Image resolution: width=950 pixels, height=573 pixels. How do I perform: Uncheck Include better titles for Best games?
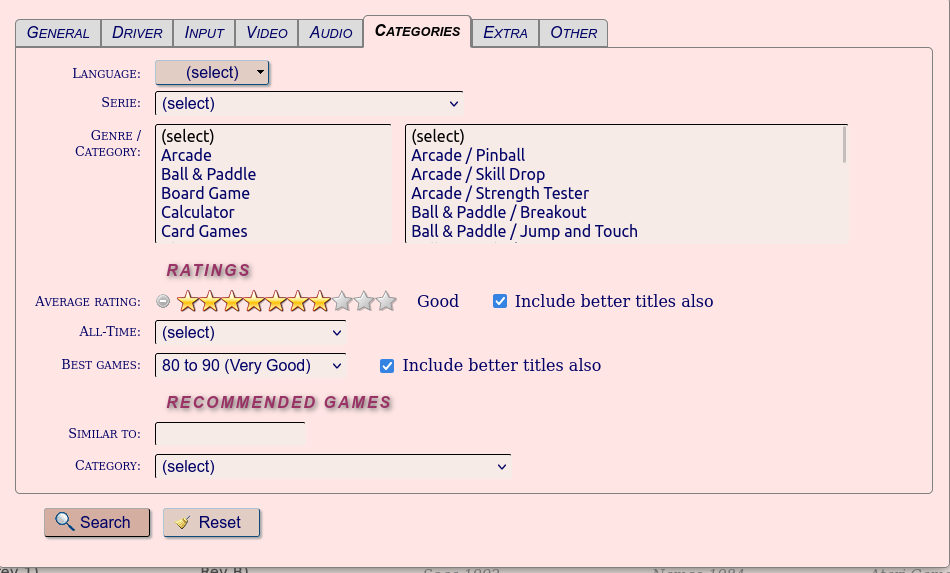[387, 366]
